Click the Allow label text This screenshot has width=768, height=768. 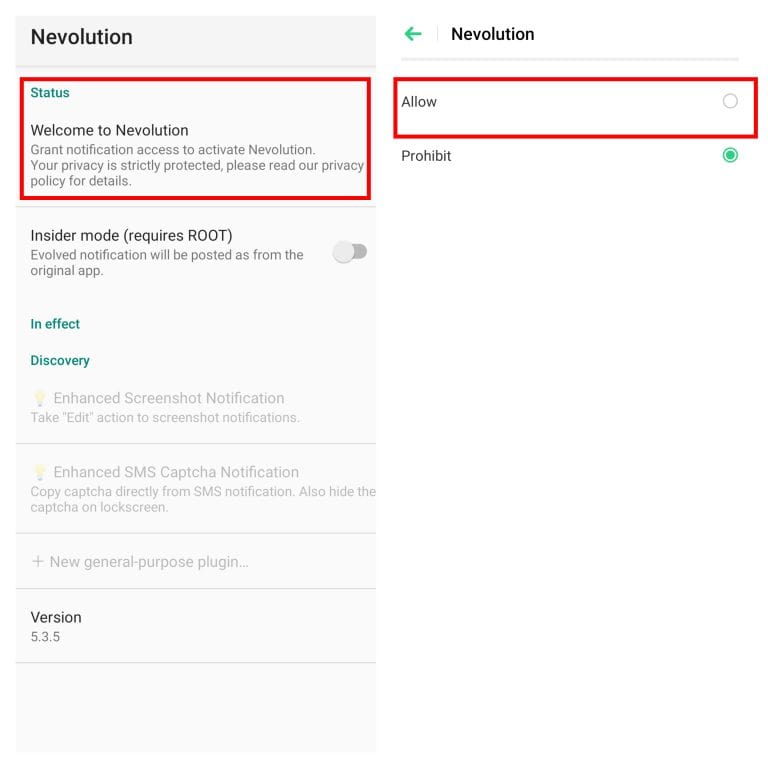[419, 102]
